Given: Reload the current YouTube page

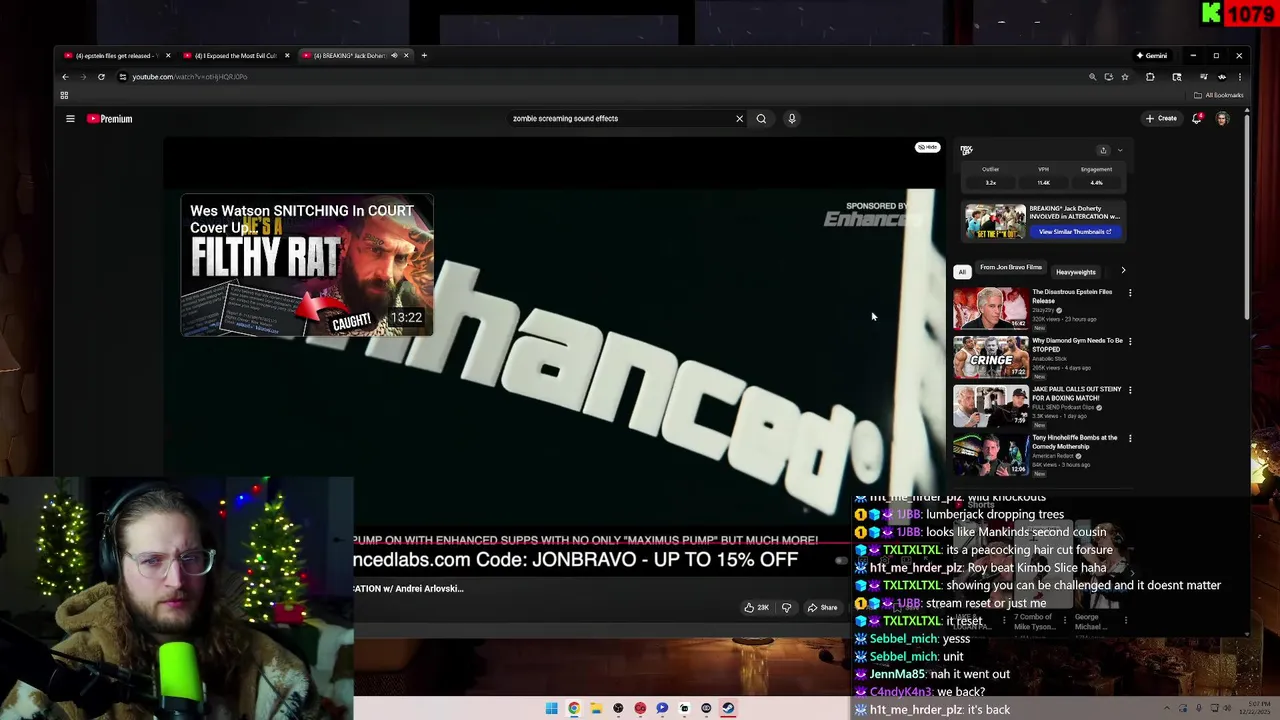Looking at the screenshot, I should 101,77.
